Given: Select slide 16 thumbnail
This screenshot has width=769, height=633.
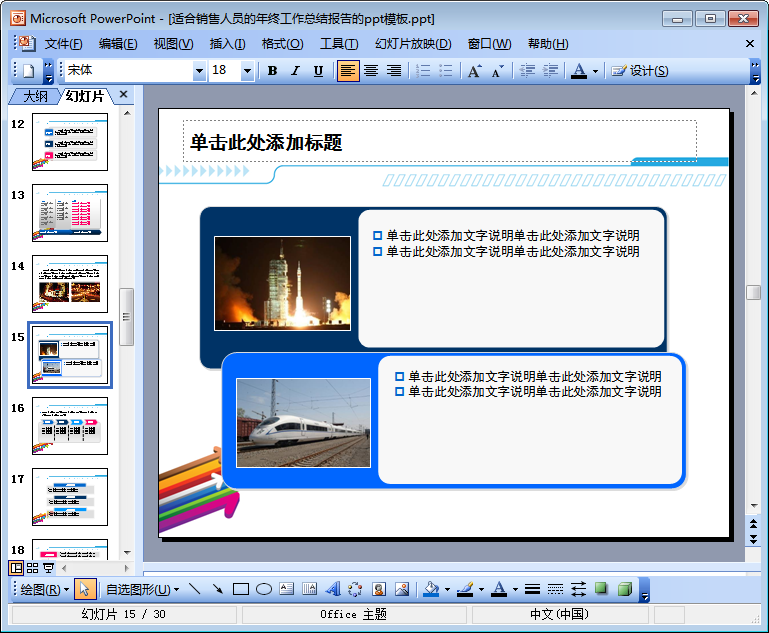Looking at the screenshot, I should click(70, 426).
